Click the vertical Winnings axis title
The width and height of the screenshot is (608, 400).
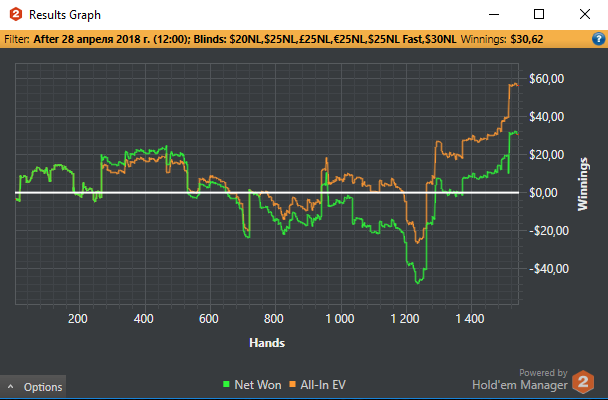point(583,184)
